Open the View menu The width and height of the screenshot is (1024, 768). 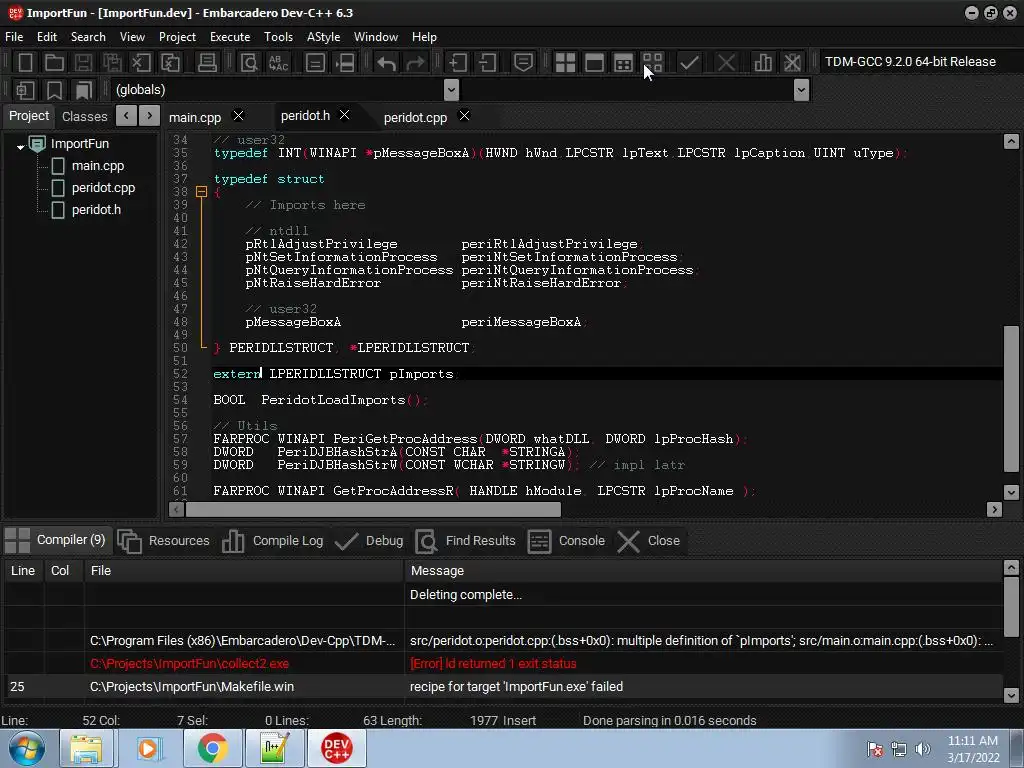[132, 37]
